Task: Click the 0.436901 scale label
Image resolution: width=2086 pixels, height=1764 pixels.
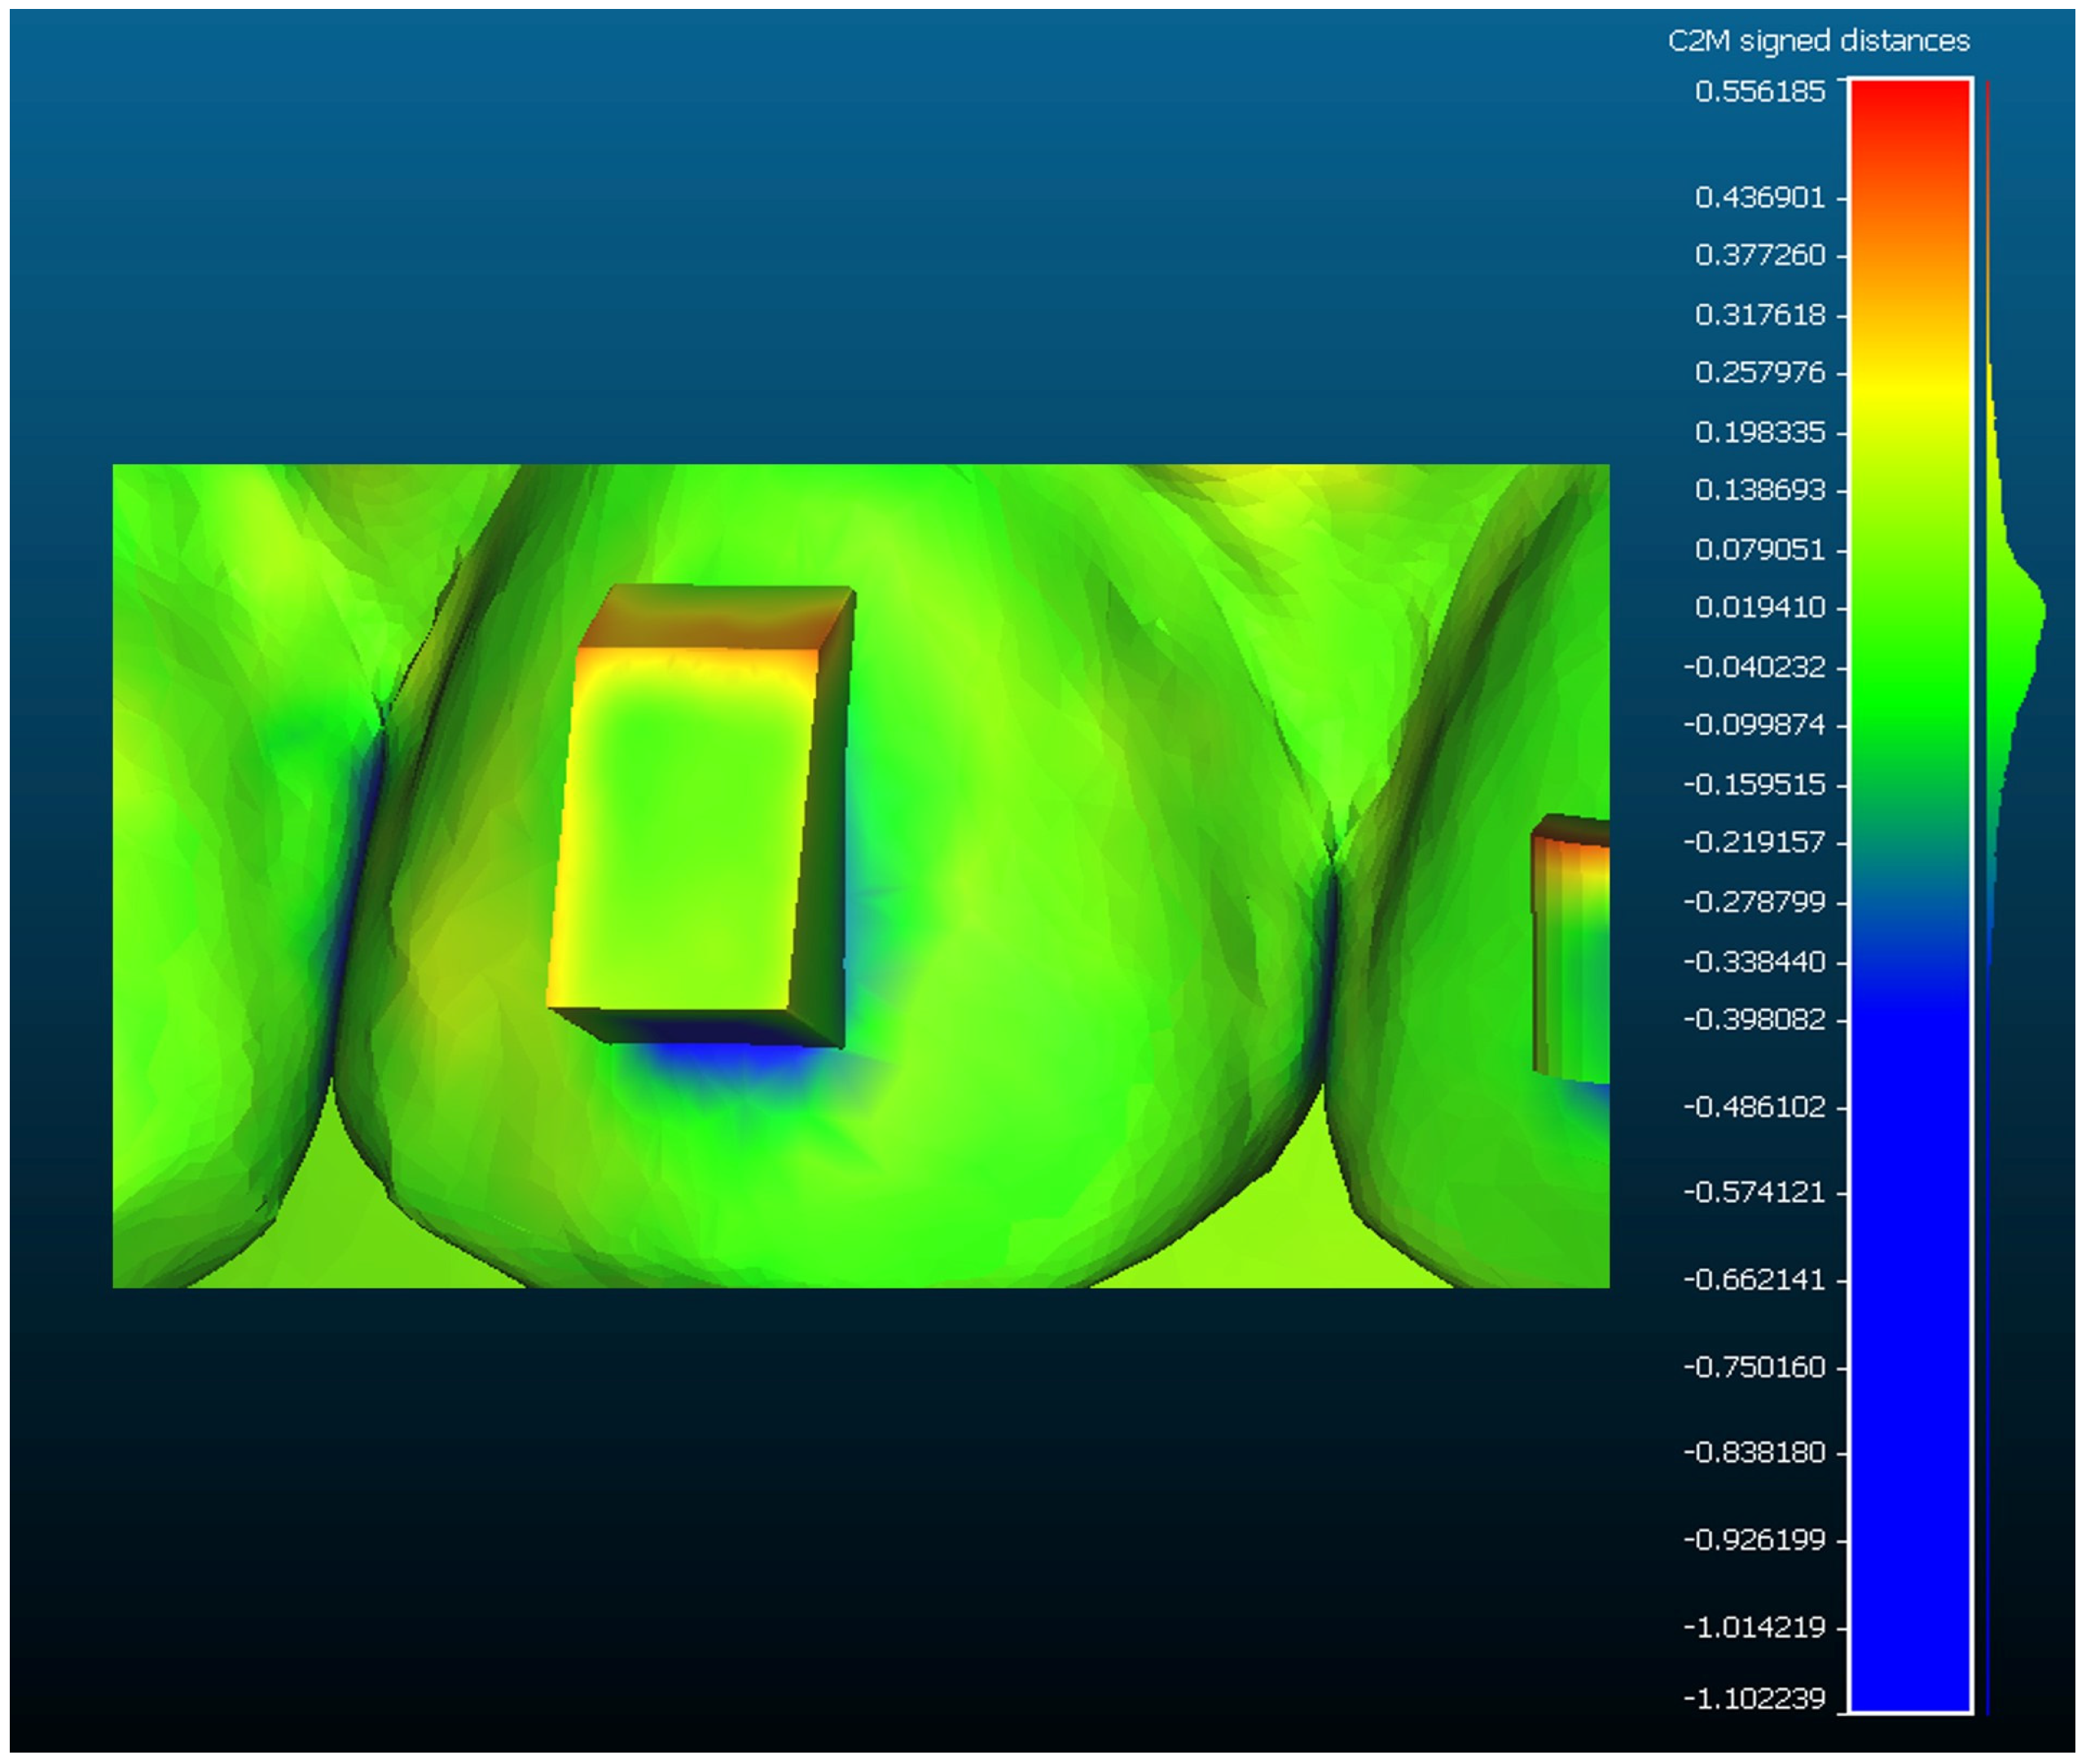Action: click(1759, 197)
